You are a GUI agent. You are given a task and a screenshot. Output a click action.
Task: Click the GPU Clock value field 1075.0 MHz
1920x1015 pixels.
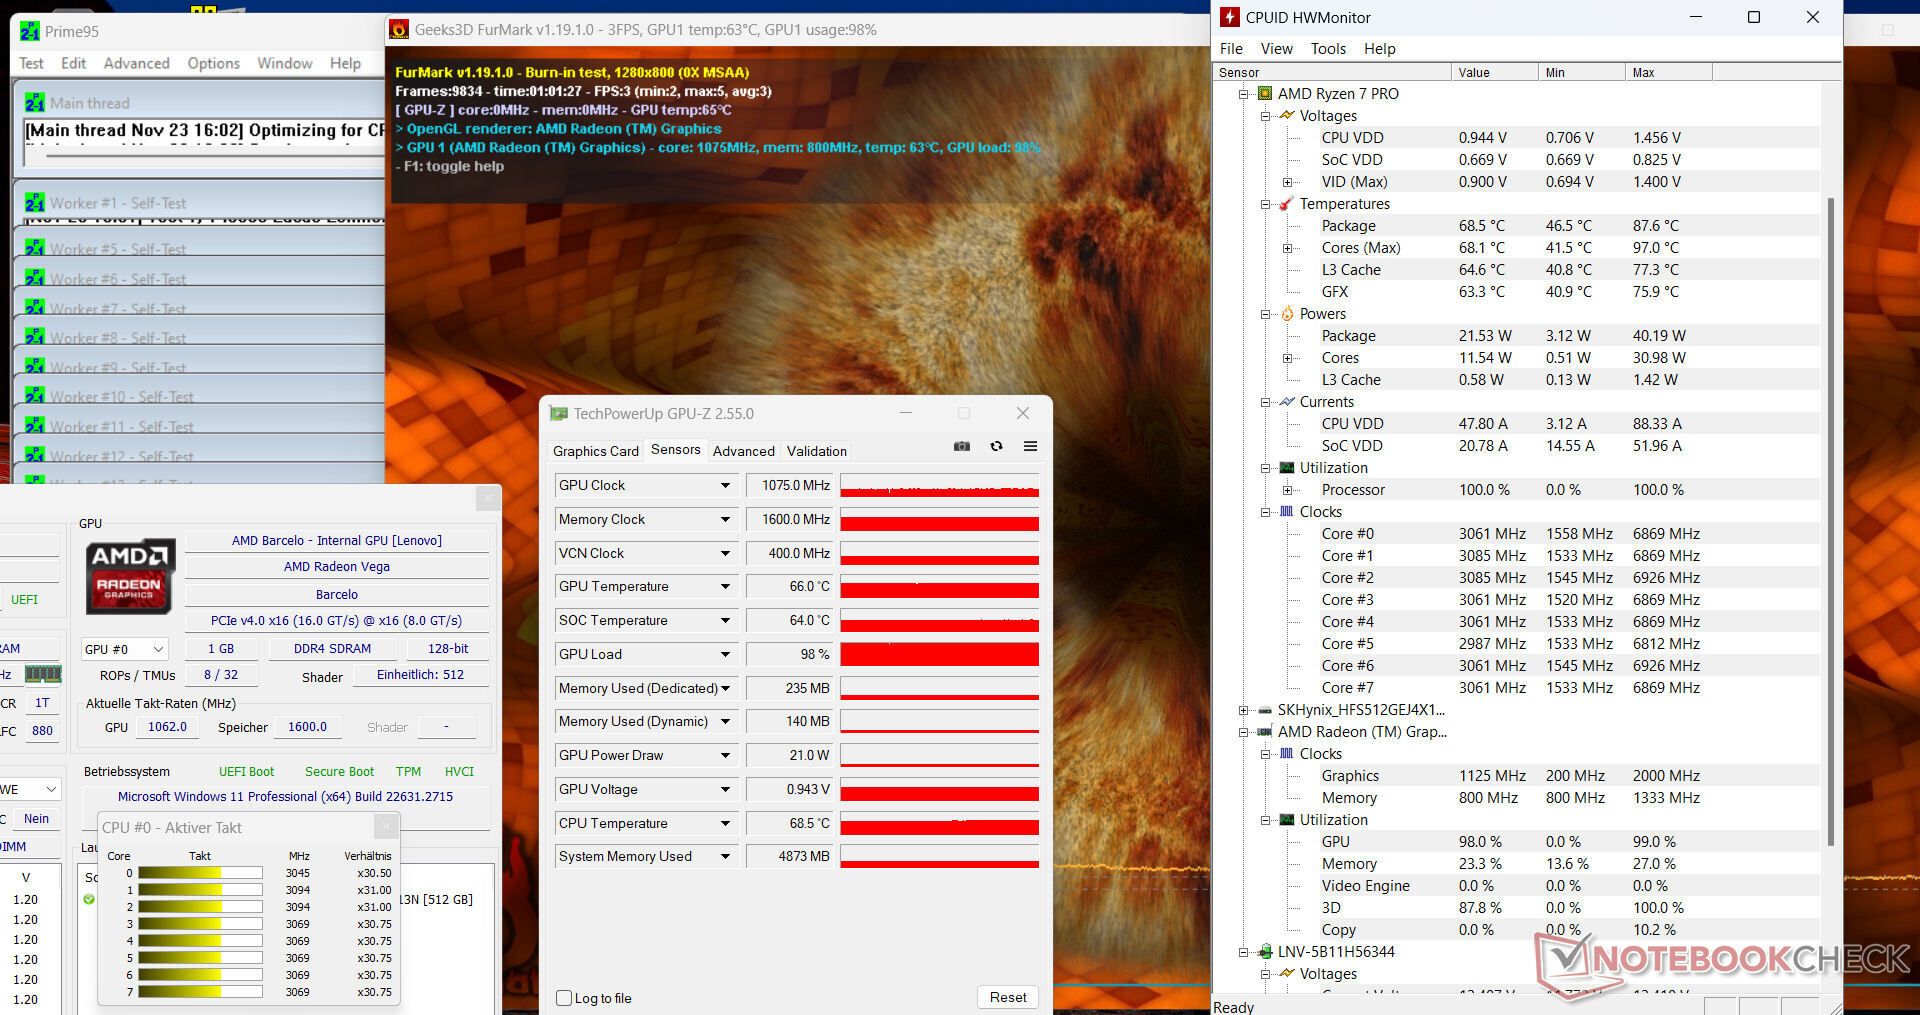coord(791,486)
